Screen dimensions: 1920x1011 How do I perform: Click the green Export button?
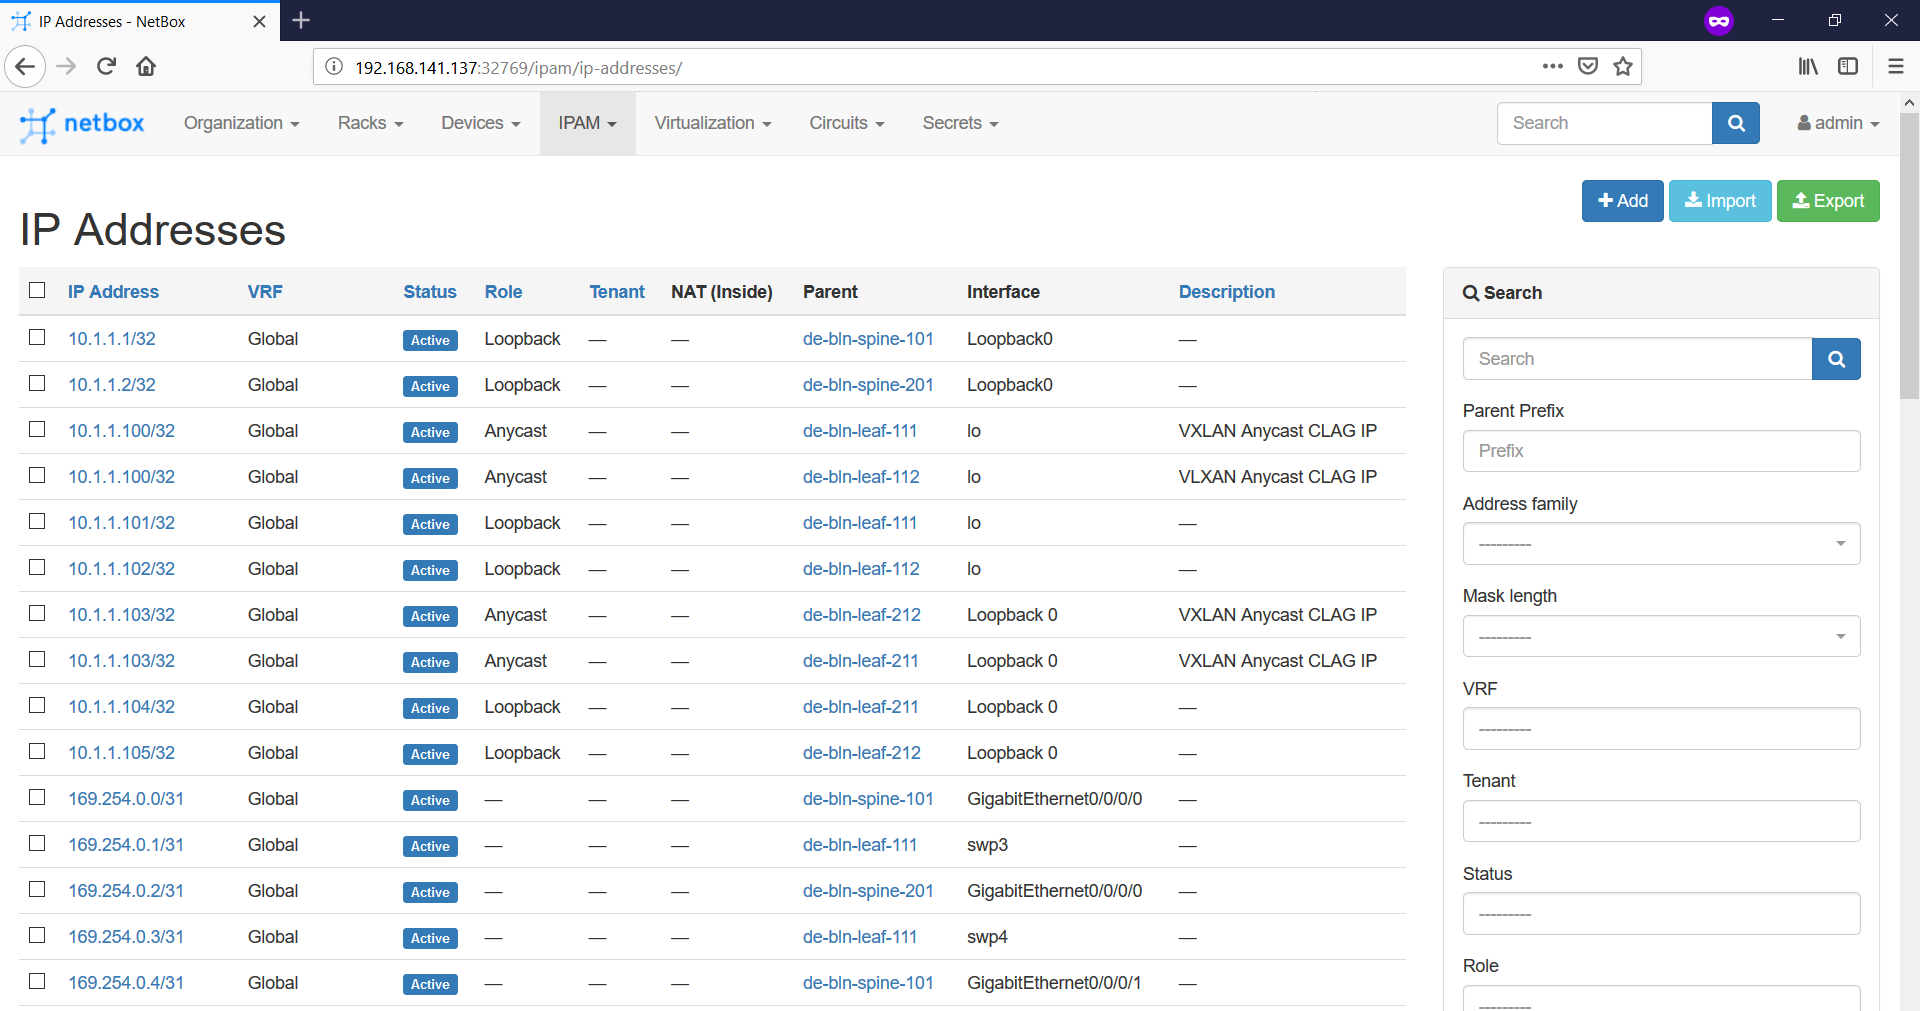pos(1827,201)
